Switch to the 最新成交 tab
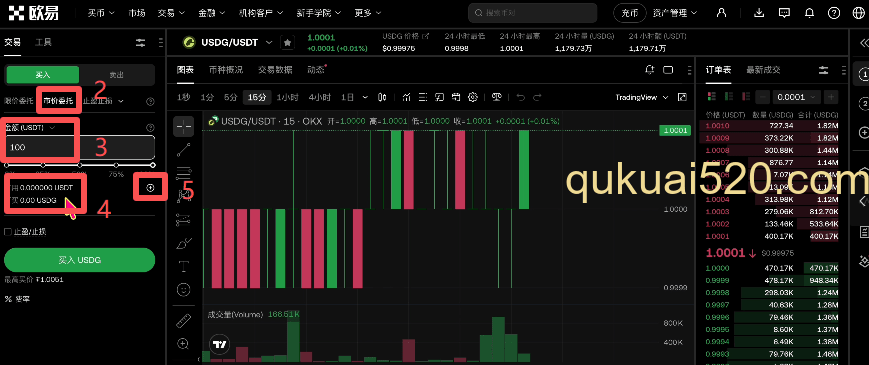The width and height of the screenshot is (869, 365). pyautogui.click(x=763, y=70)
